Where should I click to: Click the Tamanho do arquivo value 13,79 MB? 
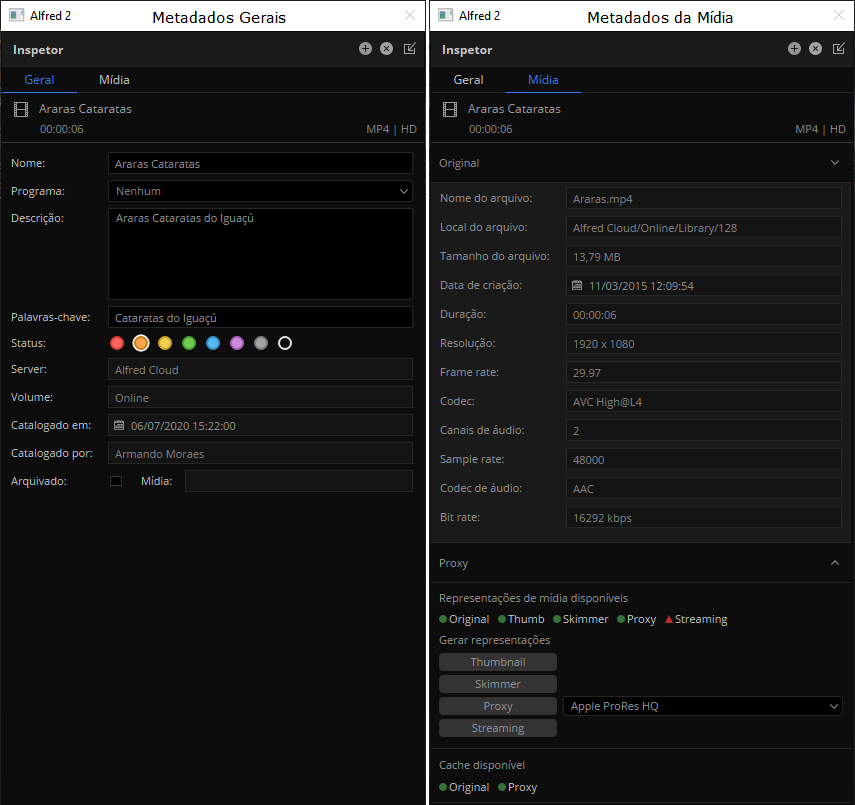pyautogui.click(x=704, y=256)
